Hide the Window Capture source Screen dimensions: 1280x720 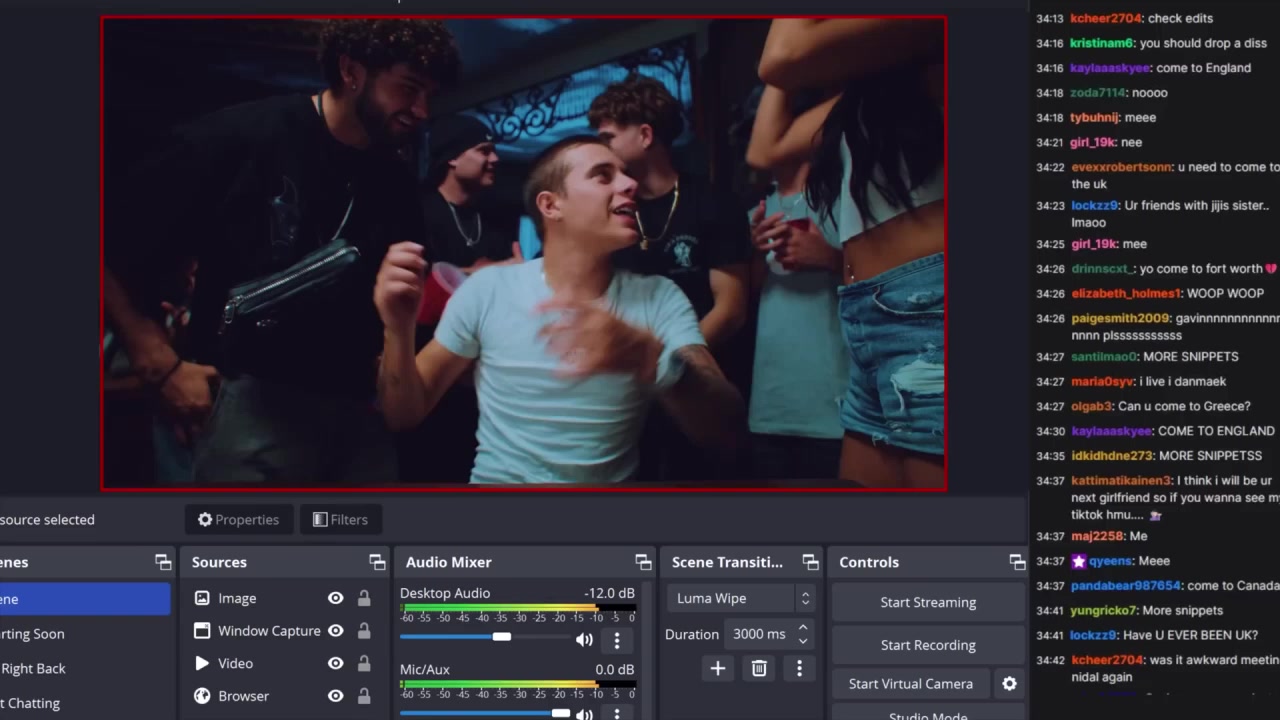click(336, 631)
